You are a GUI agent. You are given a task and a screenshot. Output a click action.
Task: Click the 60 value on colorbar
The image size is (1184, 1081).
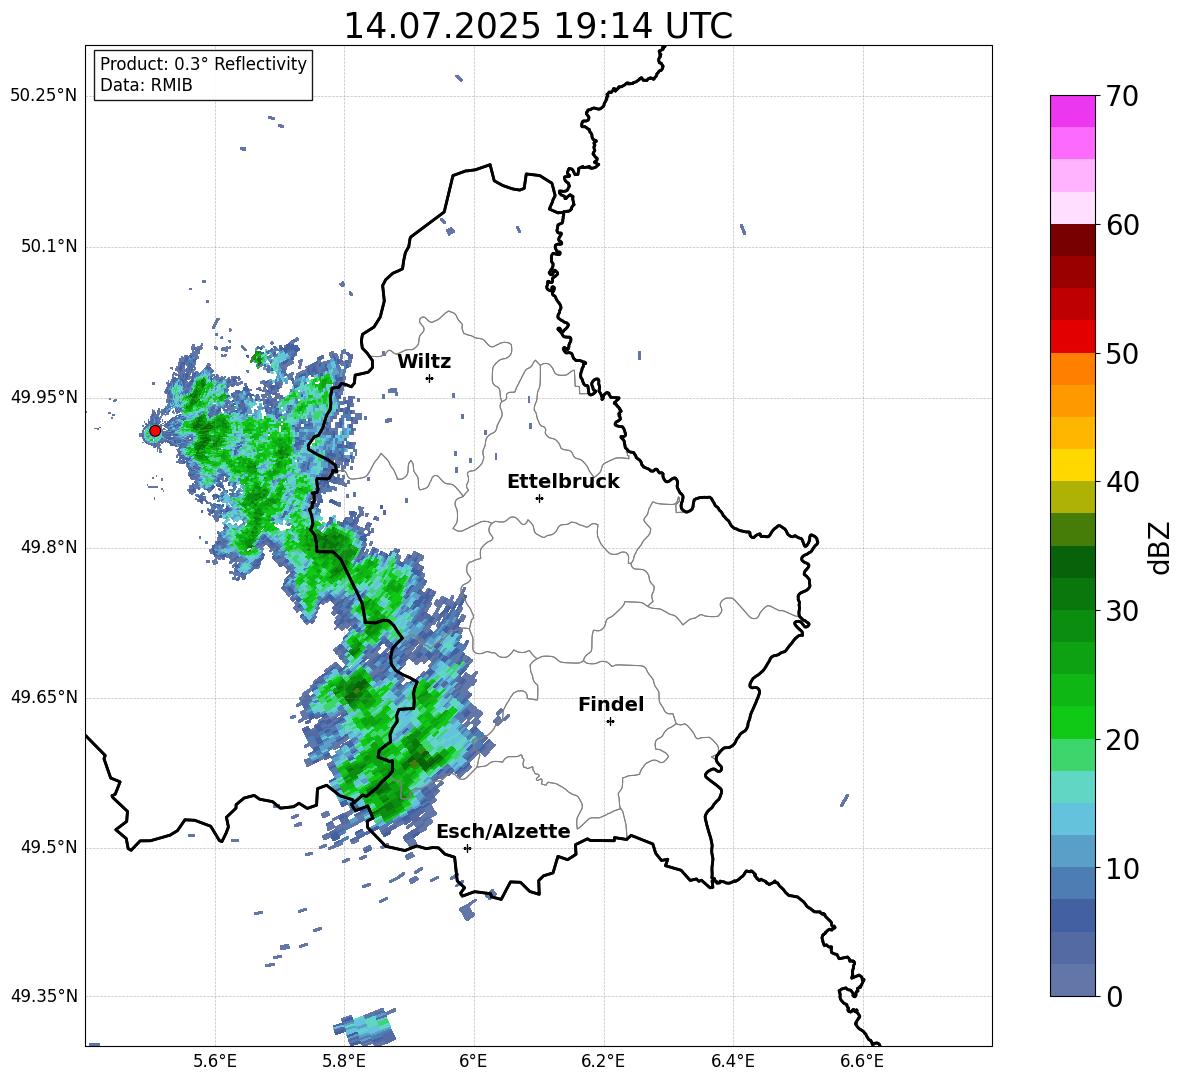[1122, 225]
